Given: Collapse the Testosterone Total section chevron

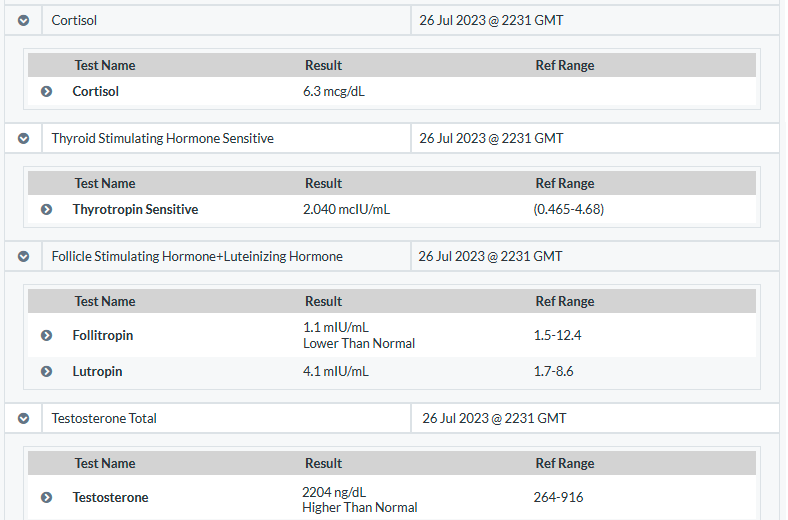Looking at the screenshot, I should (x=23, y=419).
